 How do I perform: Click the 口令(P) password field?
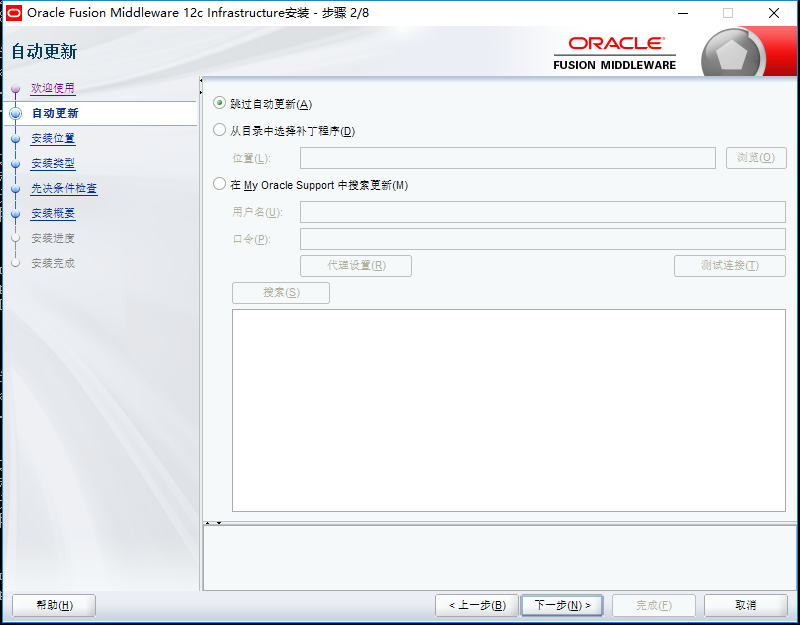point(543,239)
